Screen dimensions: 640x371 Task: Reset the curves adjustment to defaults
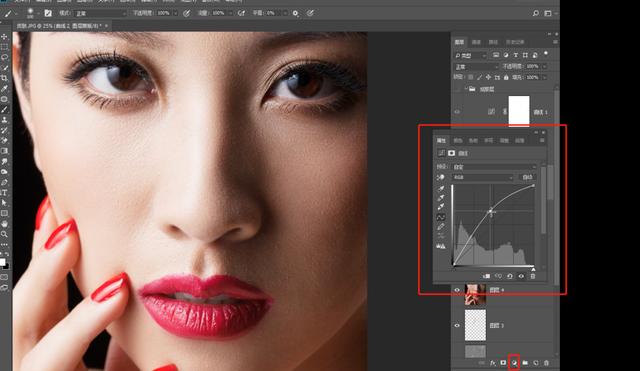(x=510, y=276)
